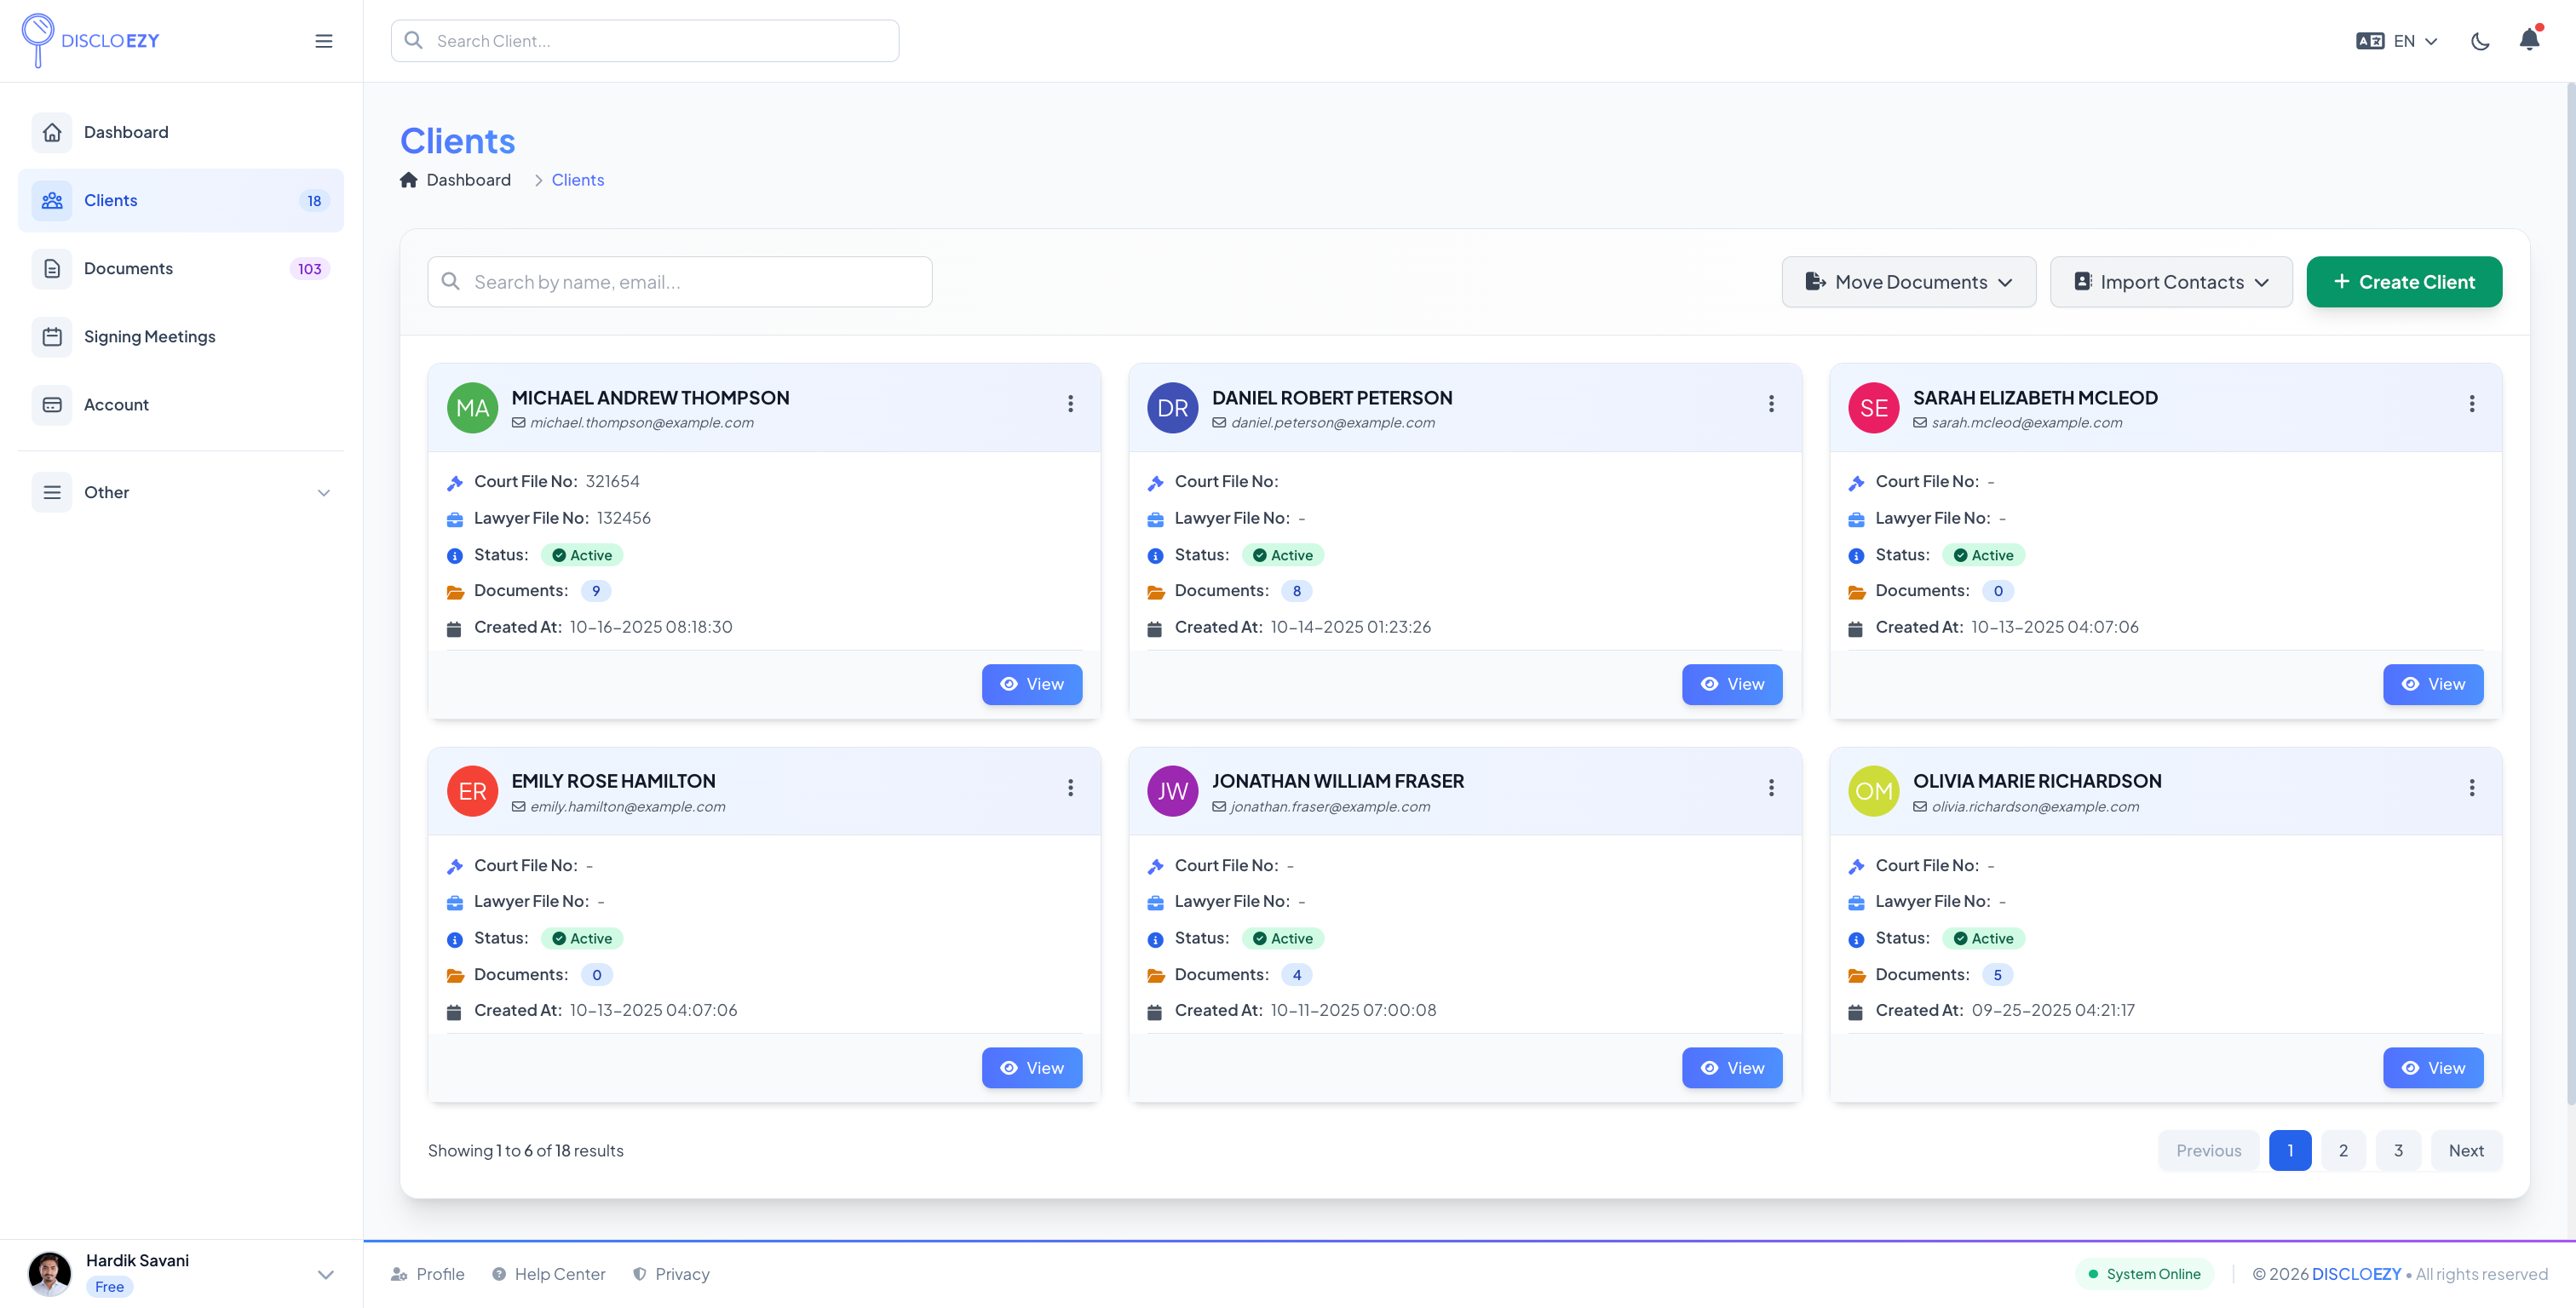This screenshot has height=1308, width=2576.
Task: Open Documents in the sidebar
Action: (128, 268)
